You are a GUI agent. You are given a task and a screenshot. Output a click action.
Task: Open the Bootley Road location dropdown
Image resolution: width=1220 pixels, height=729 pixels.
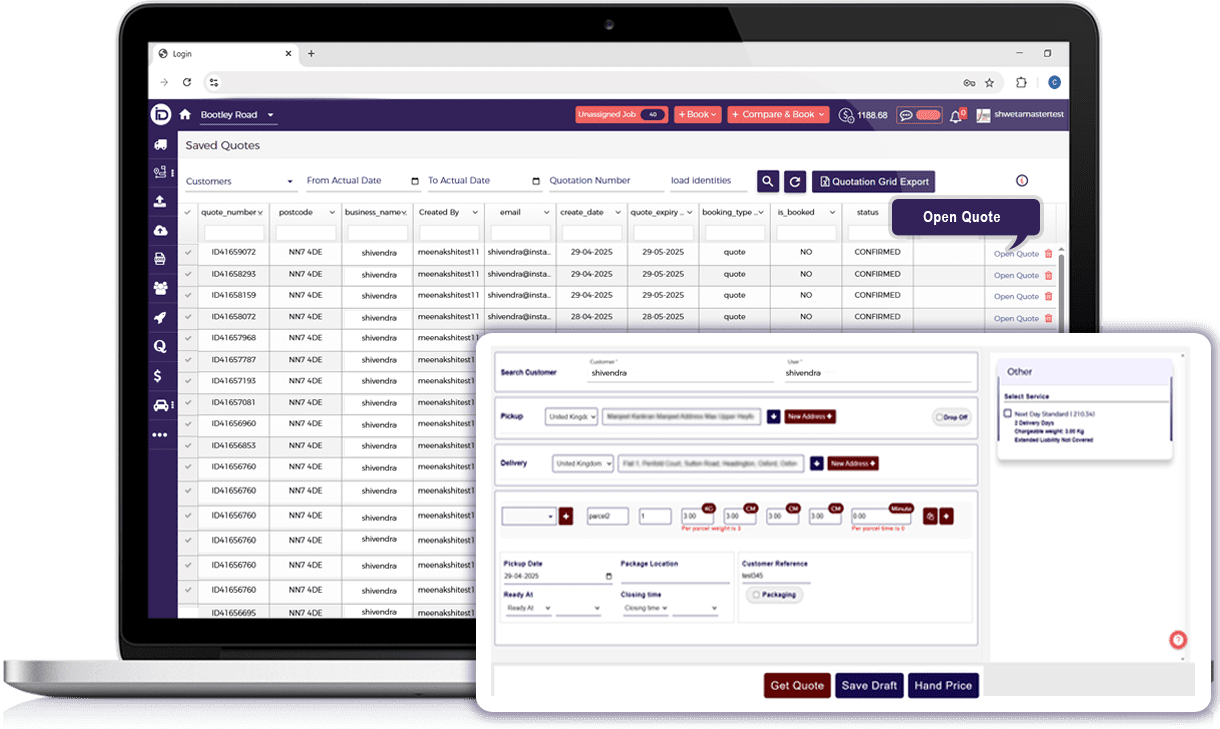click(237, 115)
